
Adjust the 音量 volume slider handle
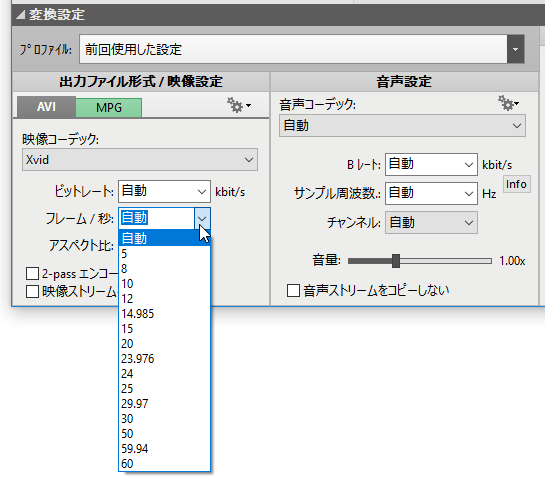coord(396,261)
